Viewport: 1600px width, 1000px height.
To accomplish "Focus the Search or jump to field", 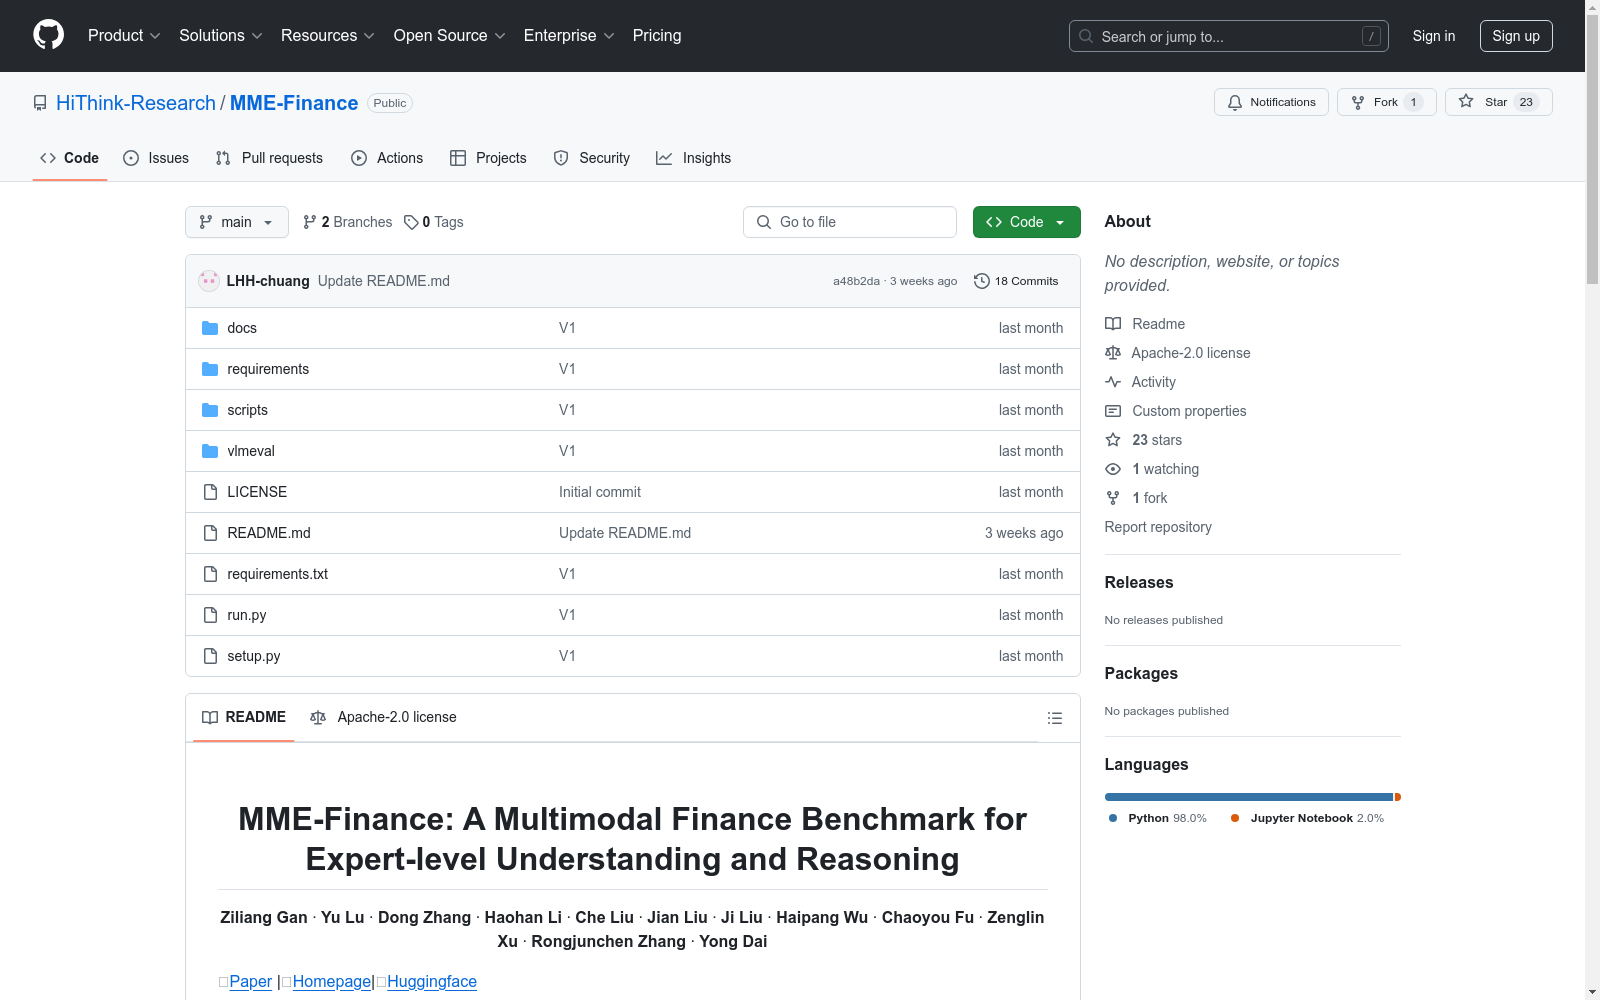I will [x=1229, y=36].
